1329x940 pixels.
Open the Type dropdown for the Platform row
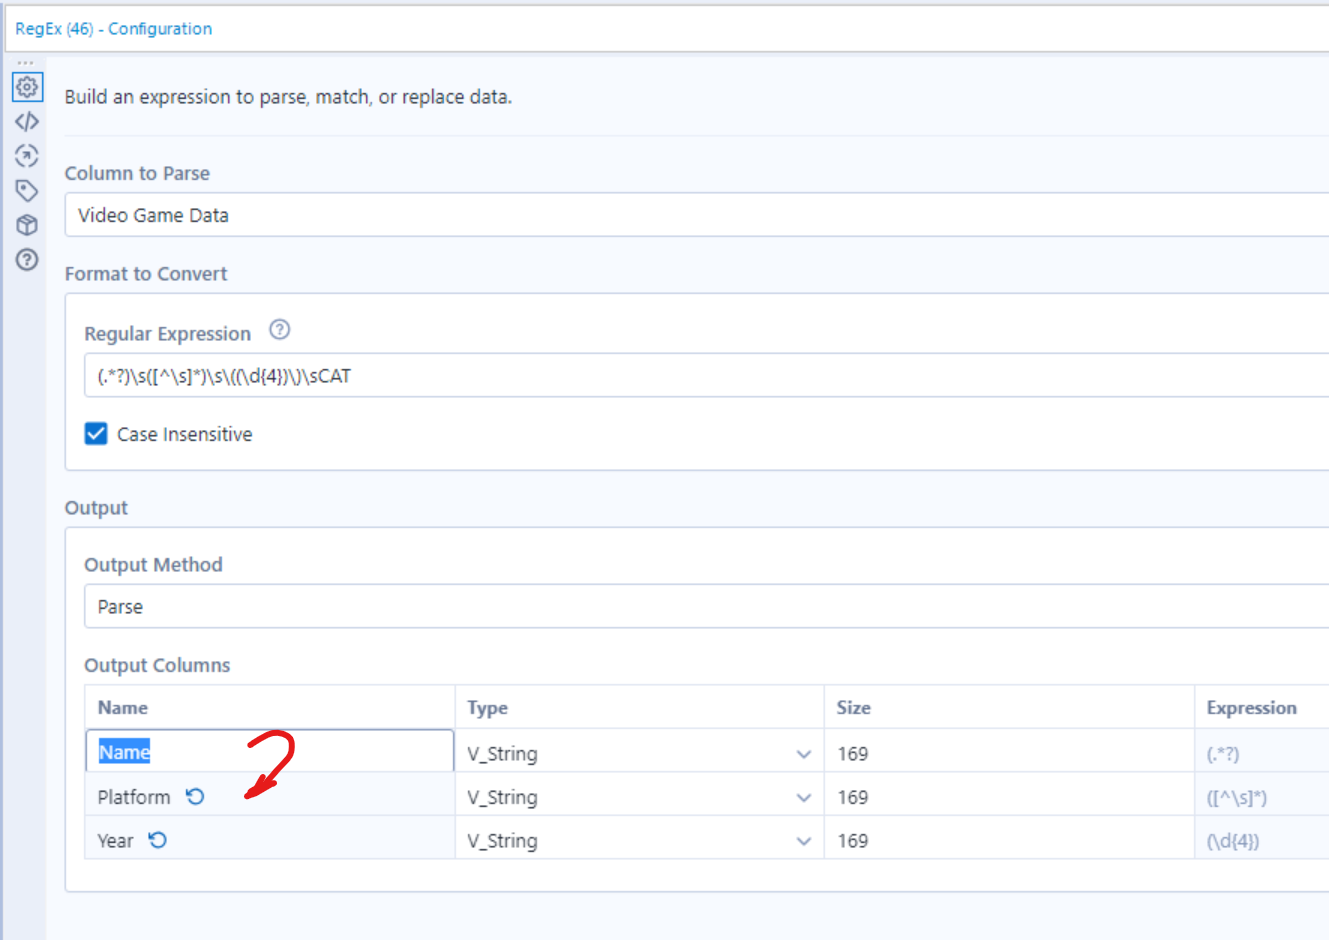(804, 797)
